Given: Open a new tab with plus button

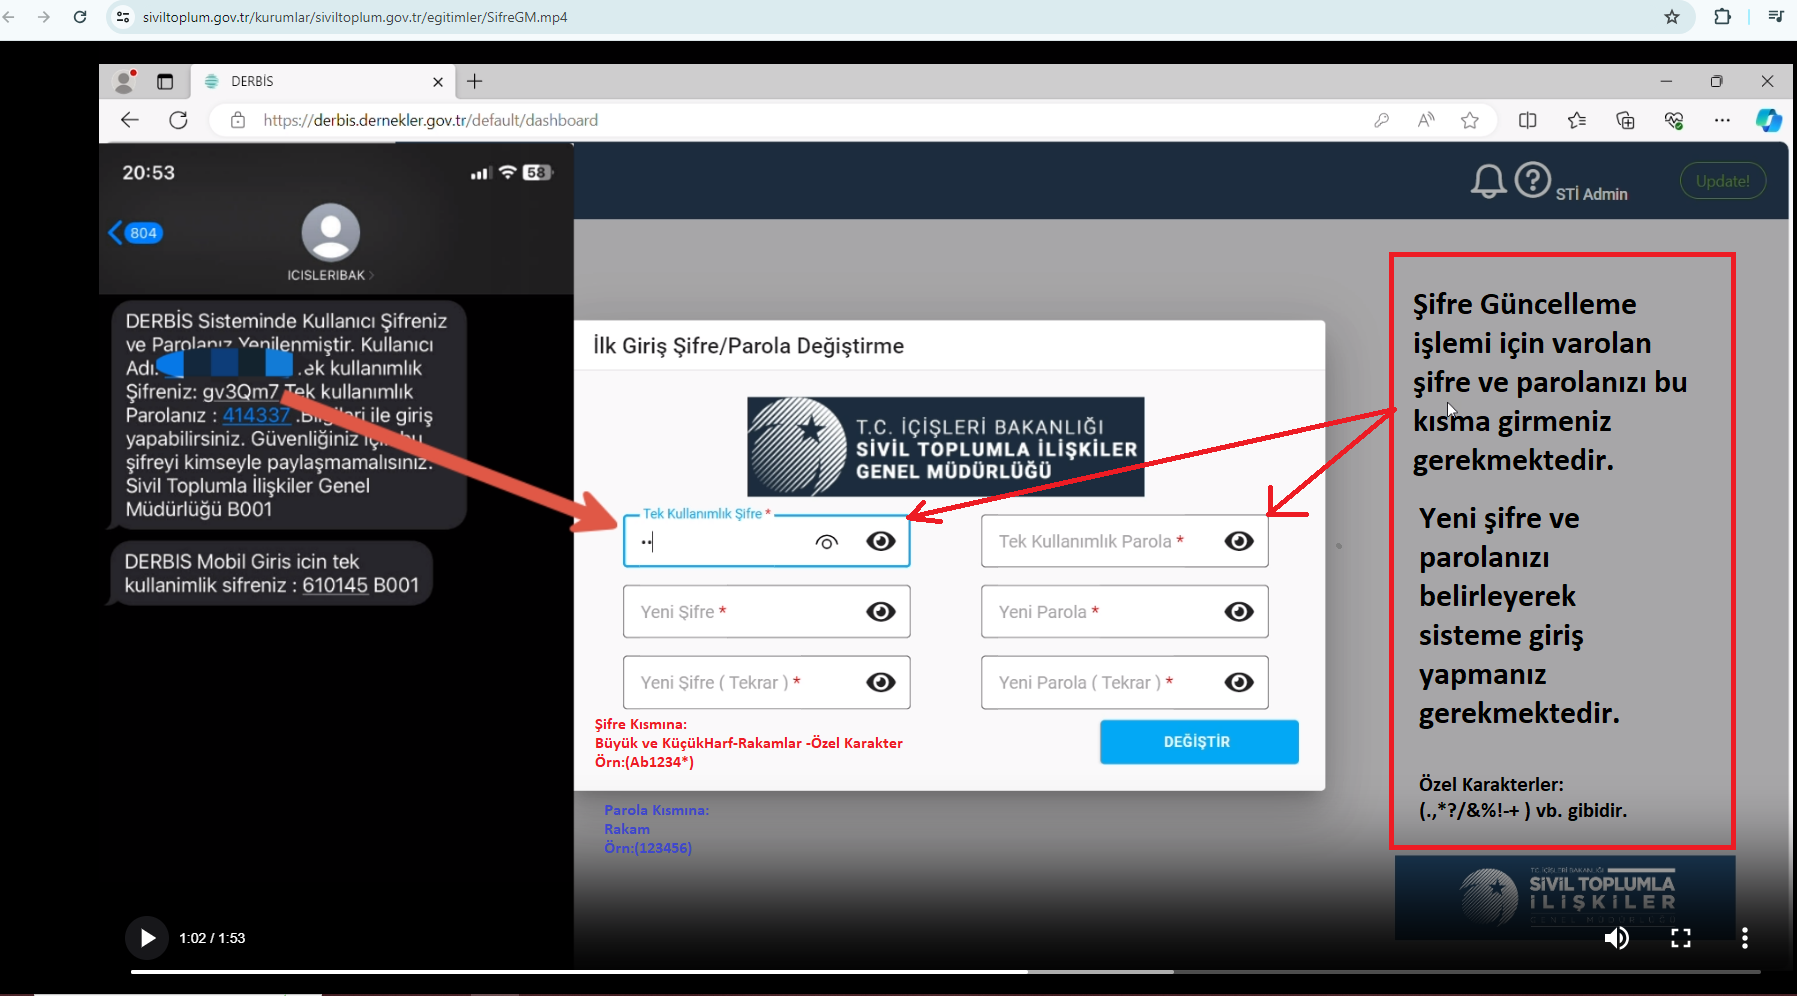Looking at the screenshot, I should (x=475, y=82).
